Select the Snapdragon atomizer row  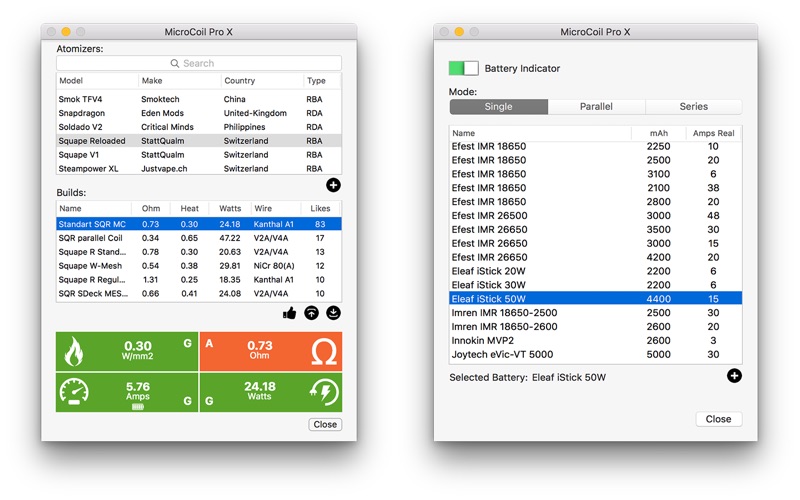tap(199, 113)
